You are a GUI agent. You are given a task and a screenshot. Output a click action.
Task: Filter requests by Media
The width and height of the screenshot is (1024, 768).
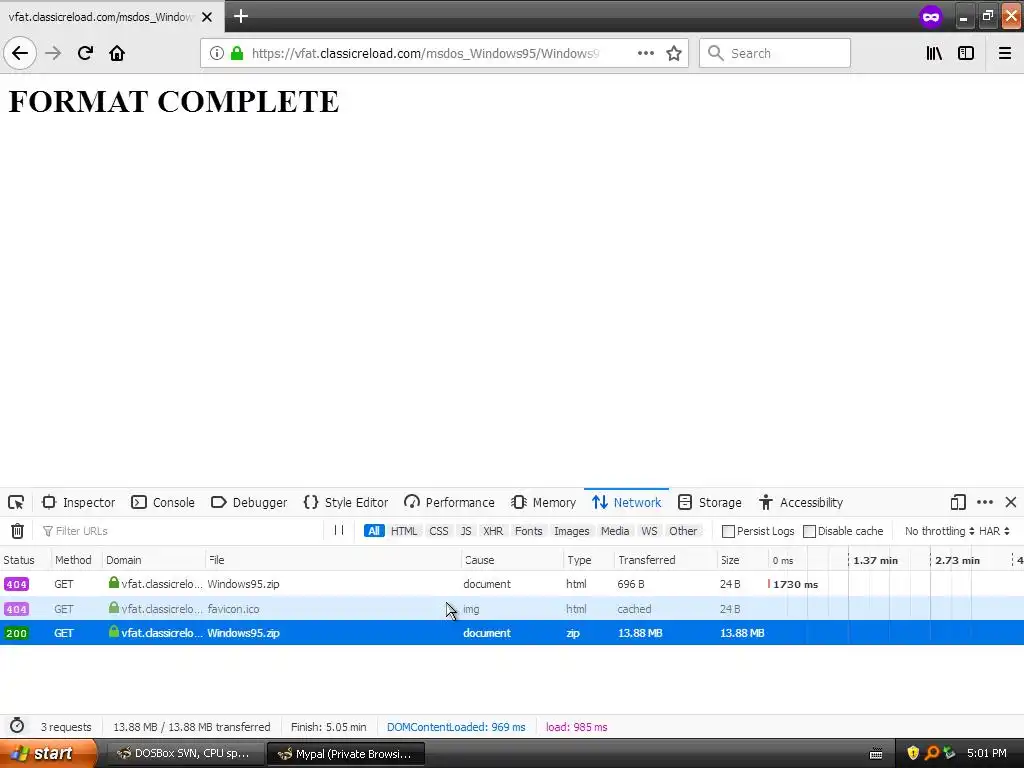pos(615,531)
